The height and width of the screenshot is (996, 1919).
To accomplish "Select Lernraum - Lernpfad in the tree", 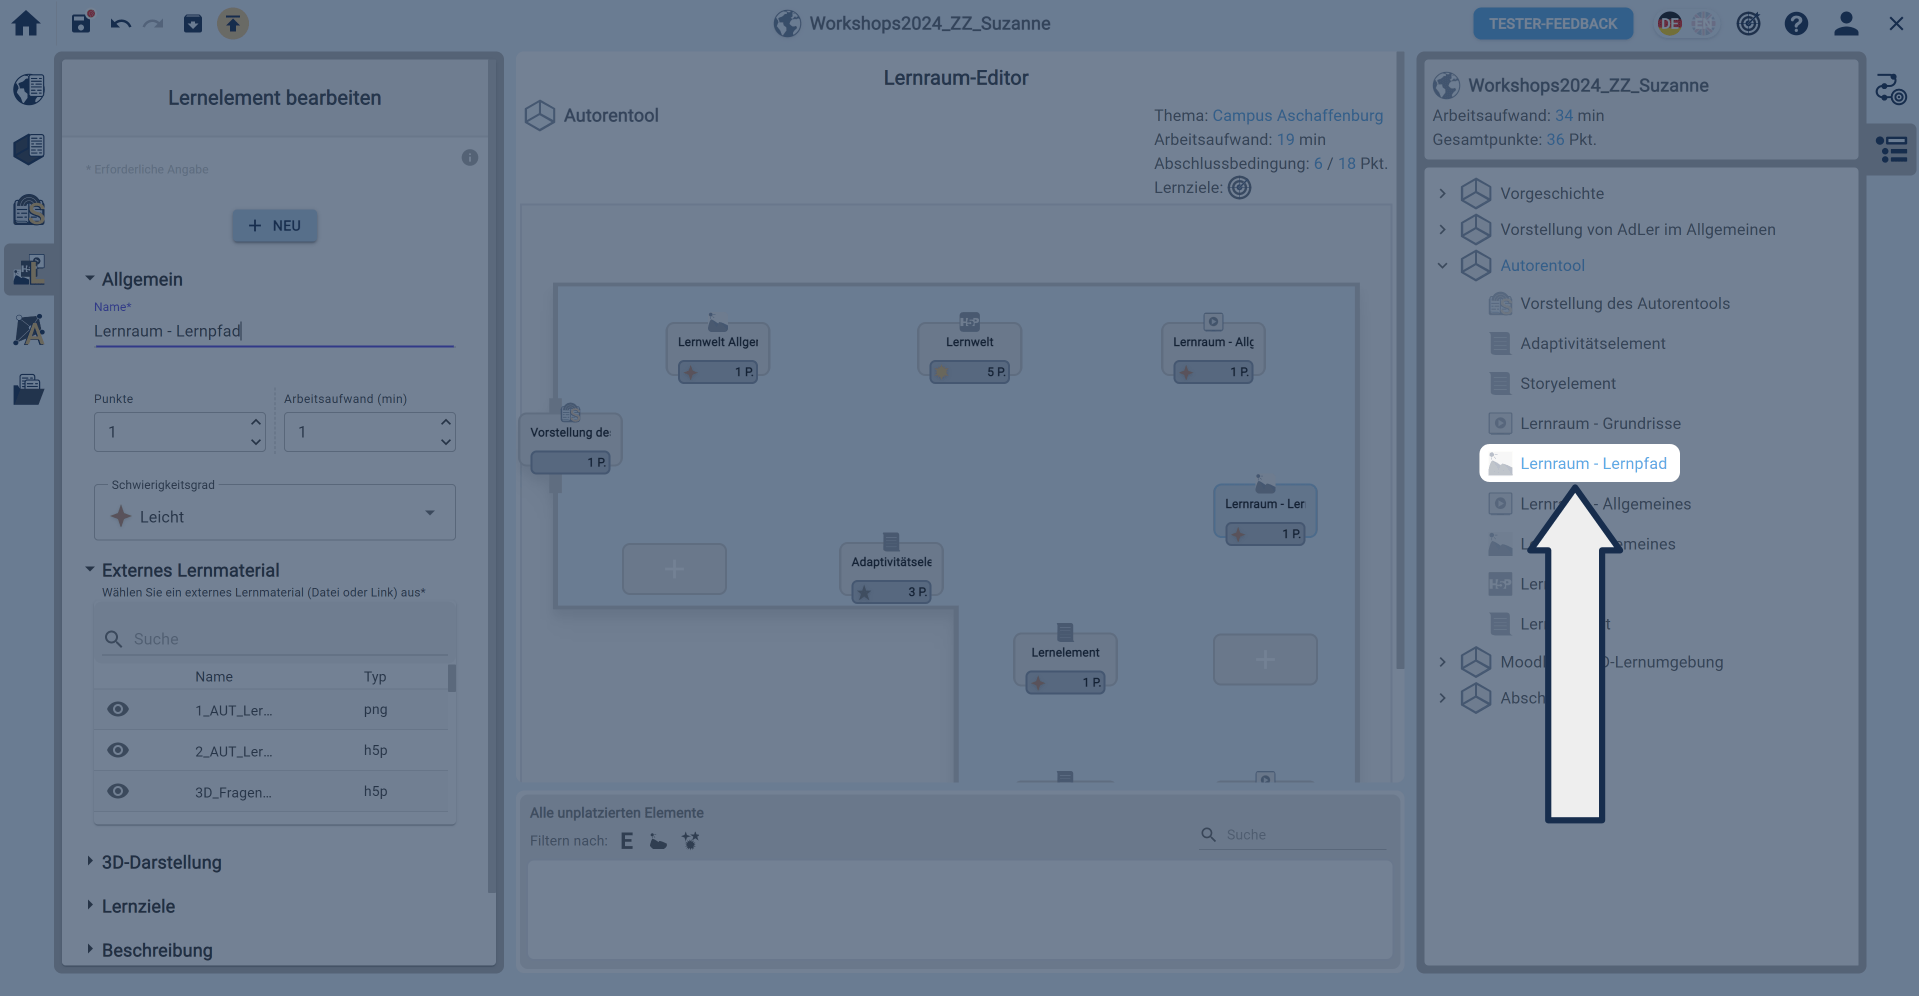I will coord(1592,464).
